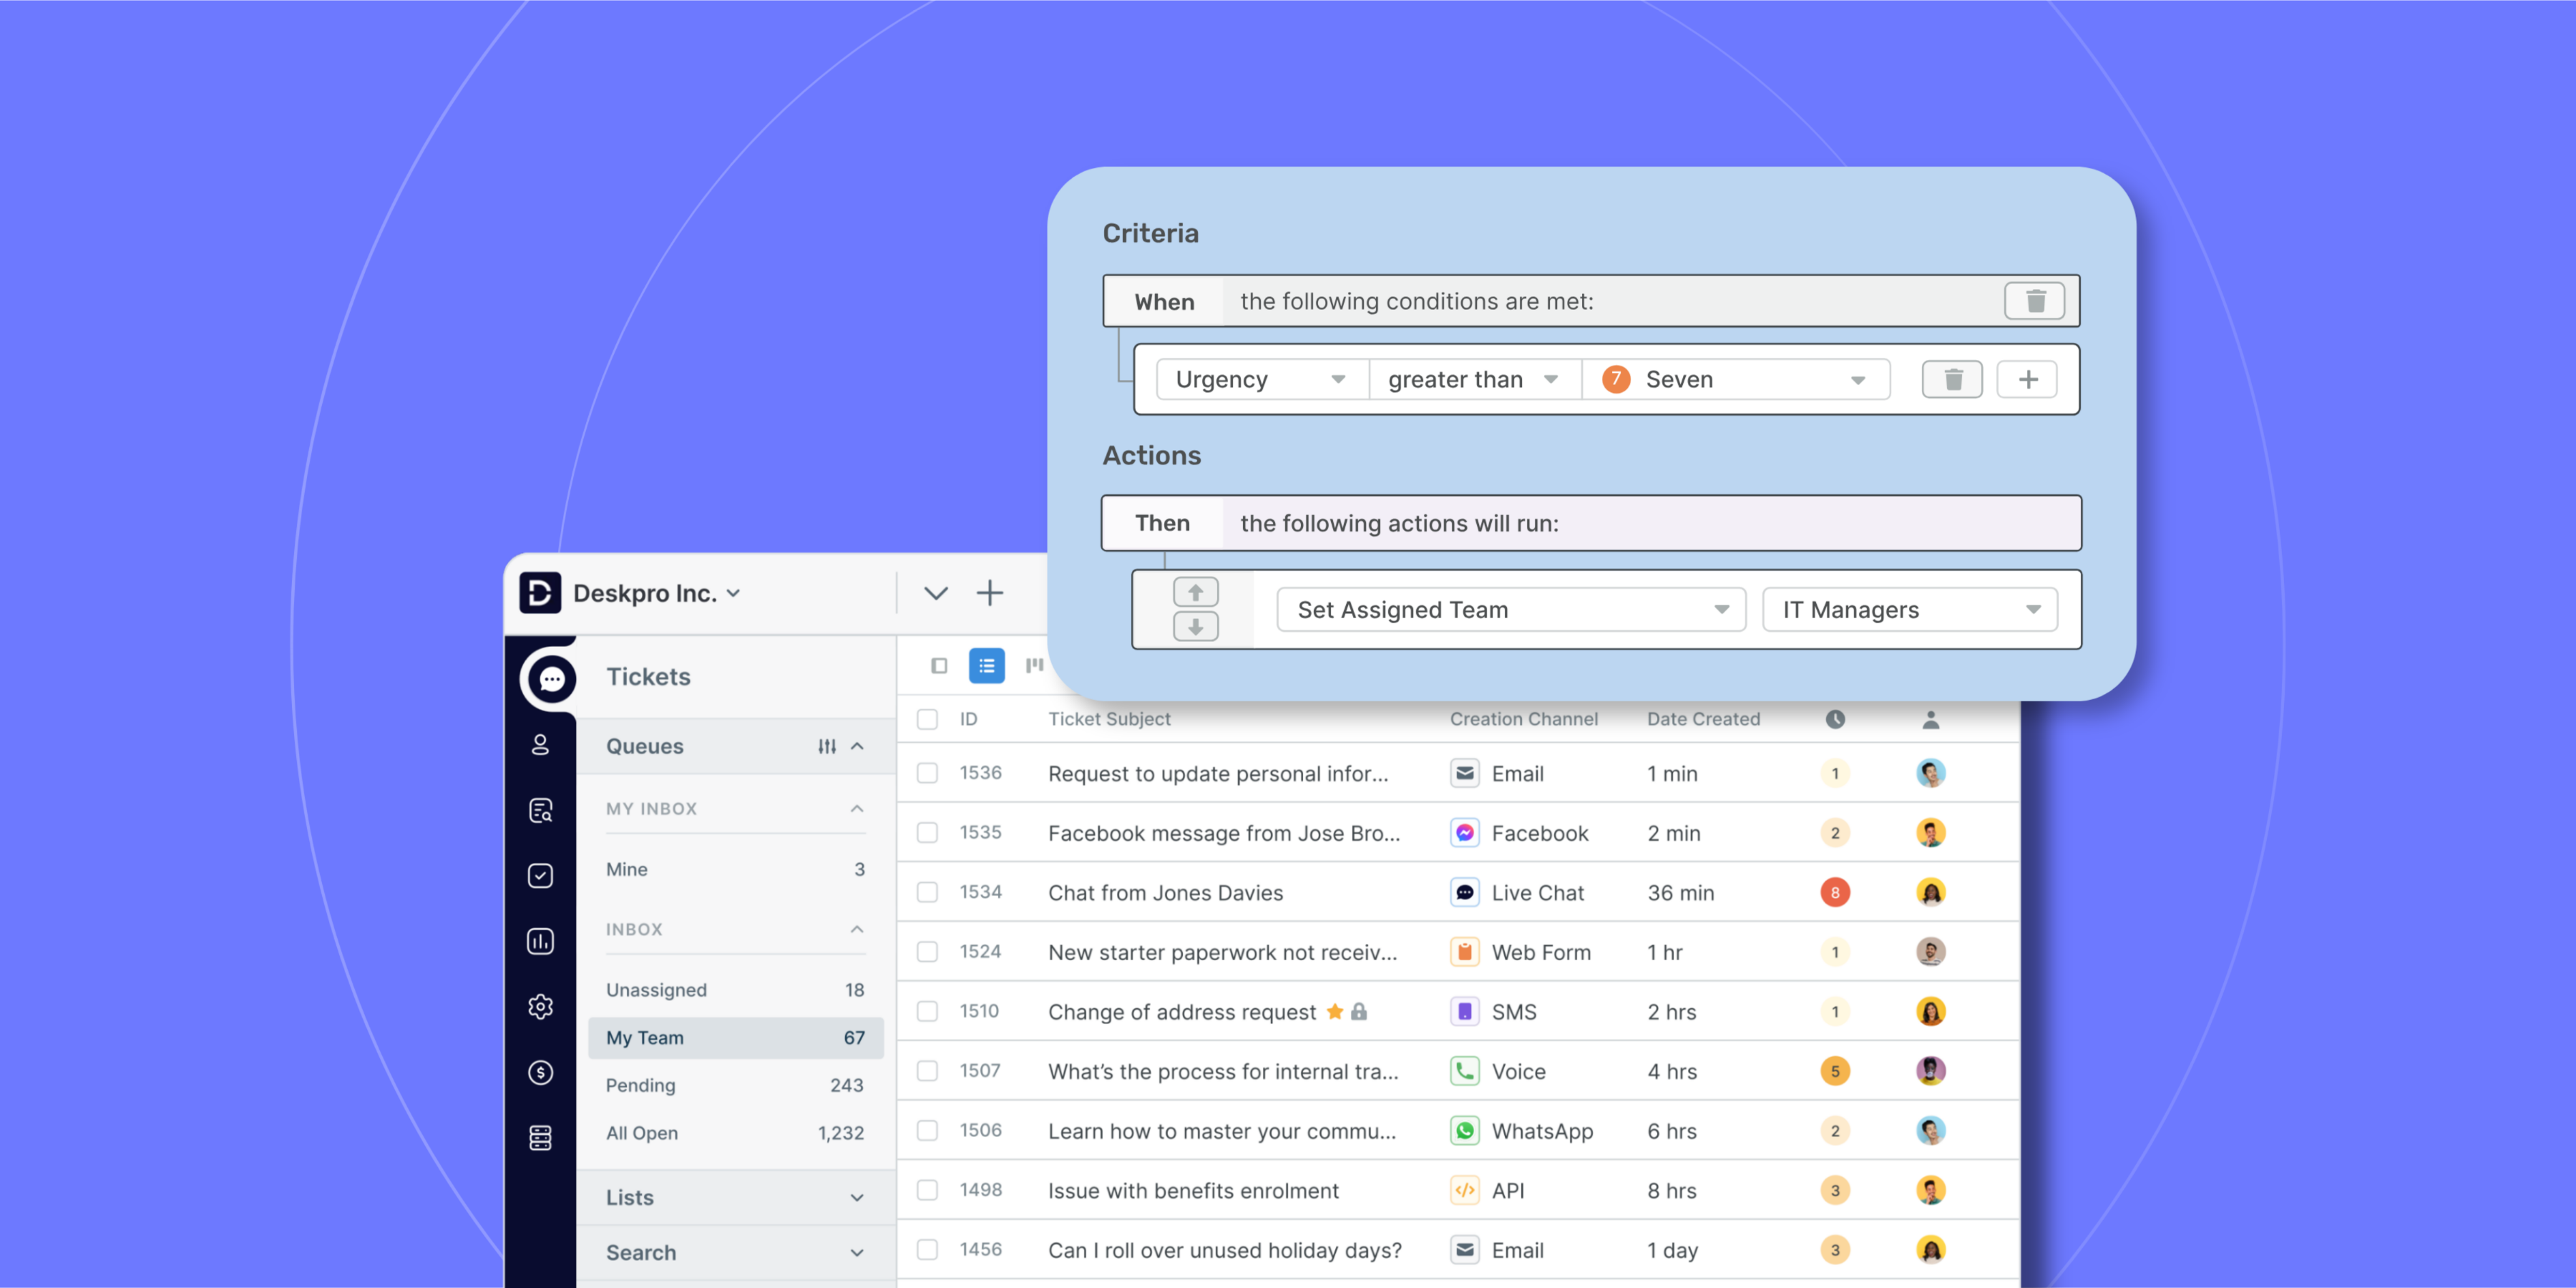The image size is (2576, 1288).
Task: Open Queues filter settings sliders icon
Action: coord(826,747)
